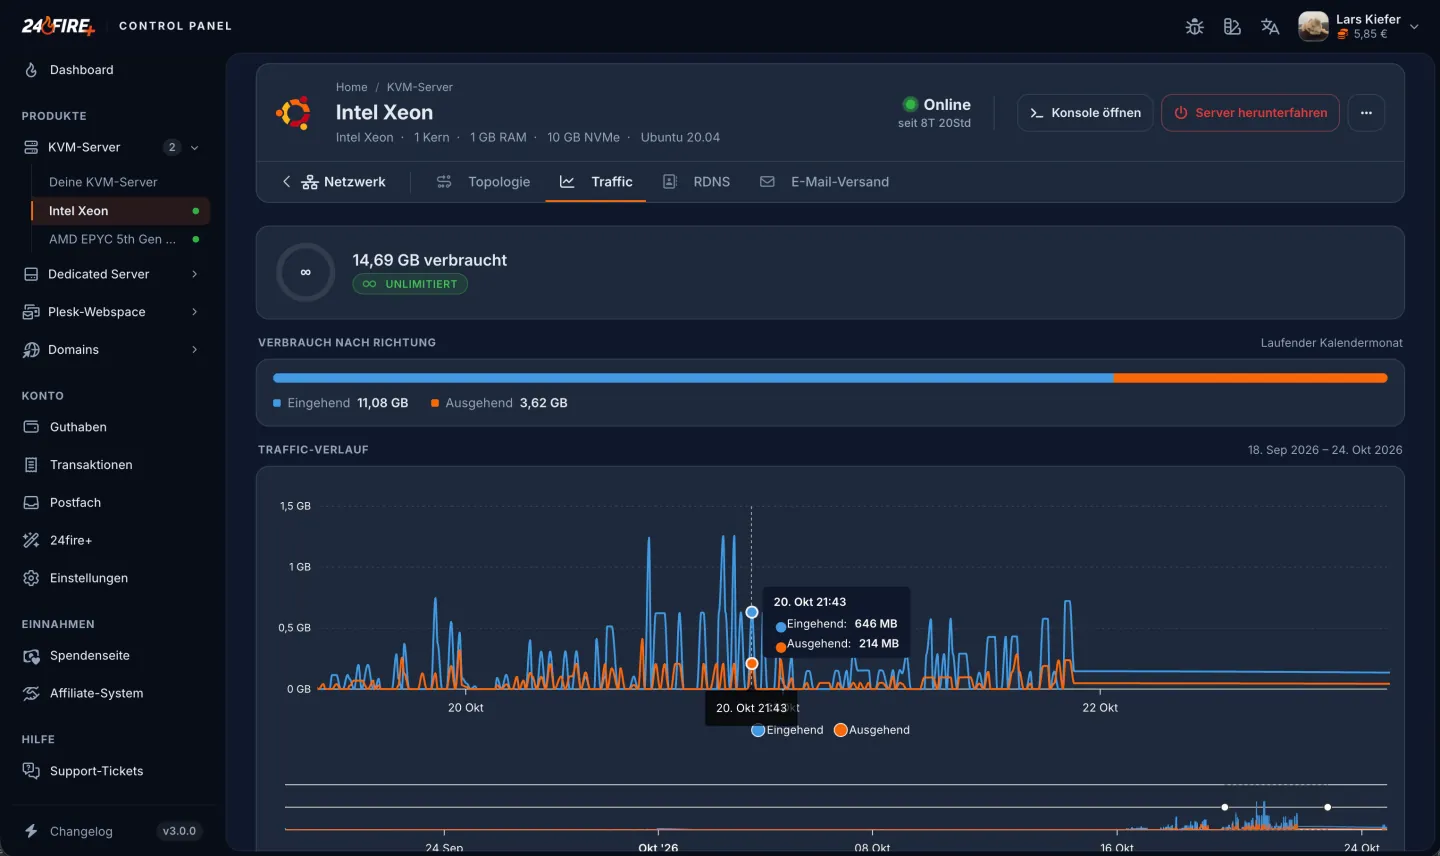The height and width of the screenshot is (856, 1440).
Task: Go to Dashboard via its sidebar icon
Action: (x=31, y=70)
